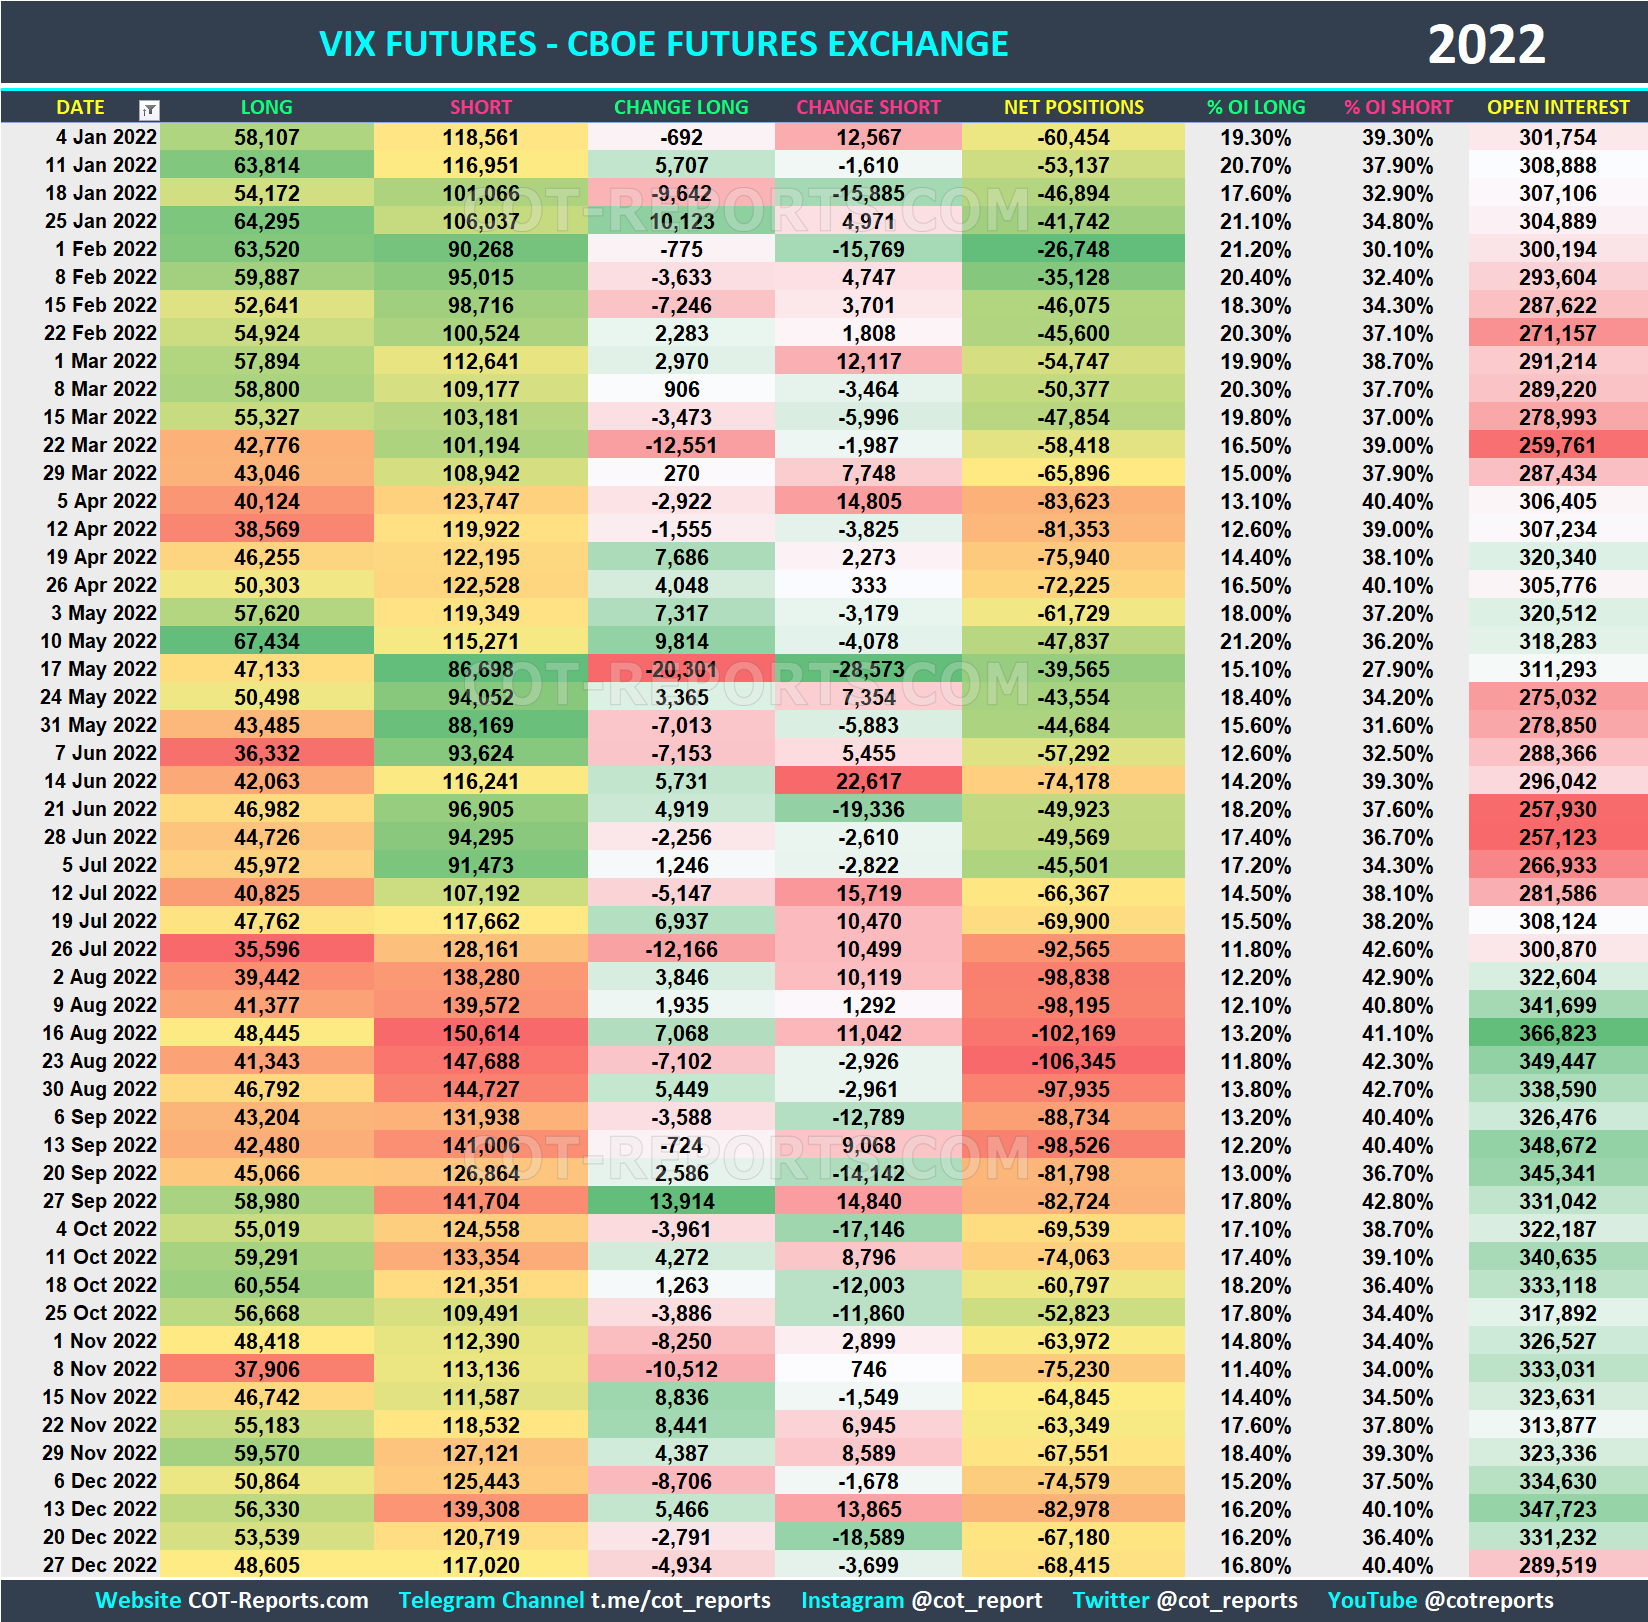Select the CHANGE LONG column header
Image resolution: width=1648 pixels, height=1622 pixels.
pos(680,108)
